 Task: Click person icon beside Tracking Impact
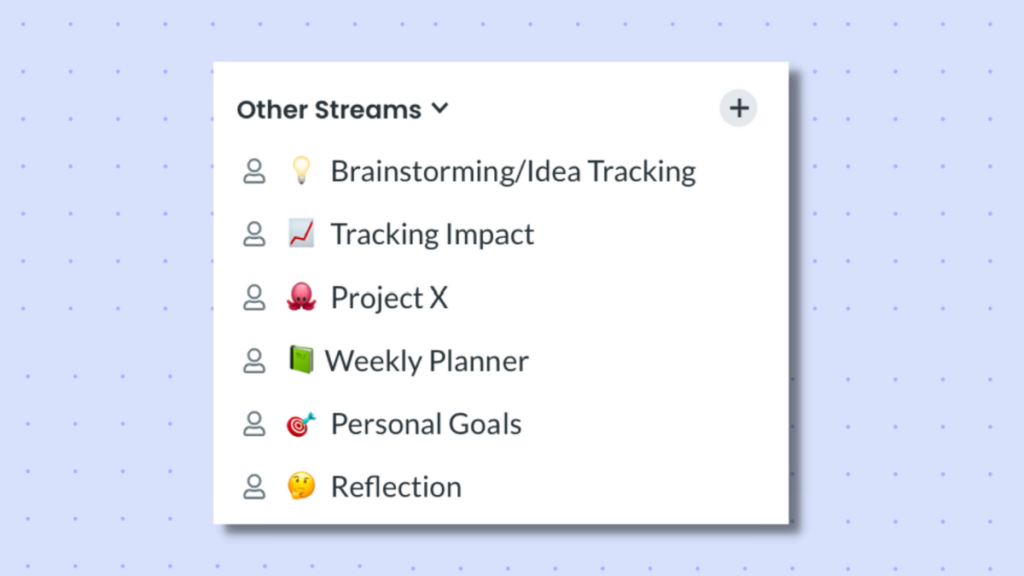point(254,234)
